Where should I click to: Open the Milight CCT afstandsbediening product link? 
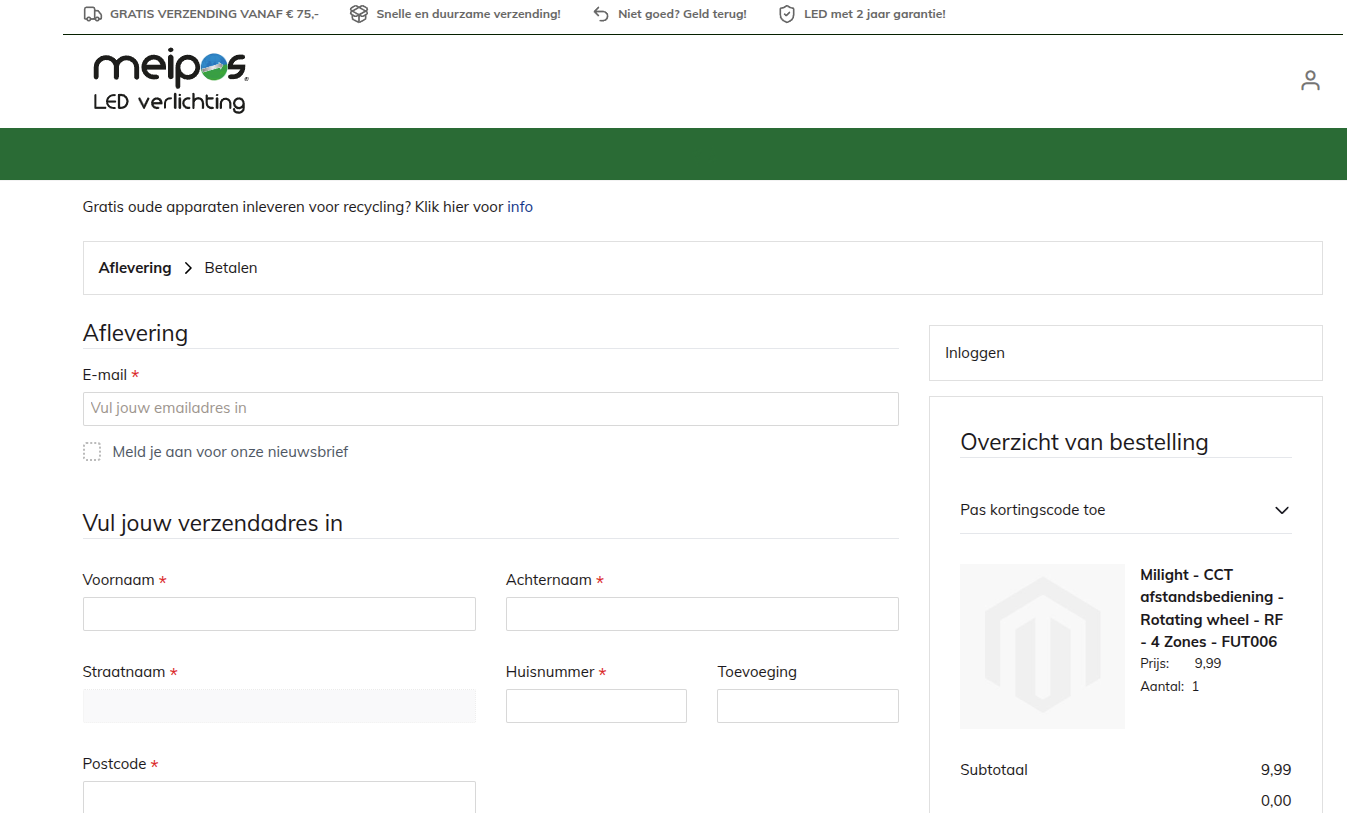click(1213, 597)
